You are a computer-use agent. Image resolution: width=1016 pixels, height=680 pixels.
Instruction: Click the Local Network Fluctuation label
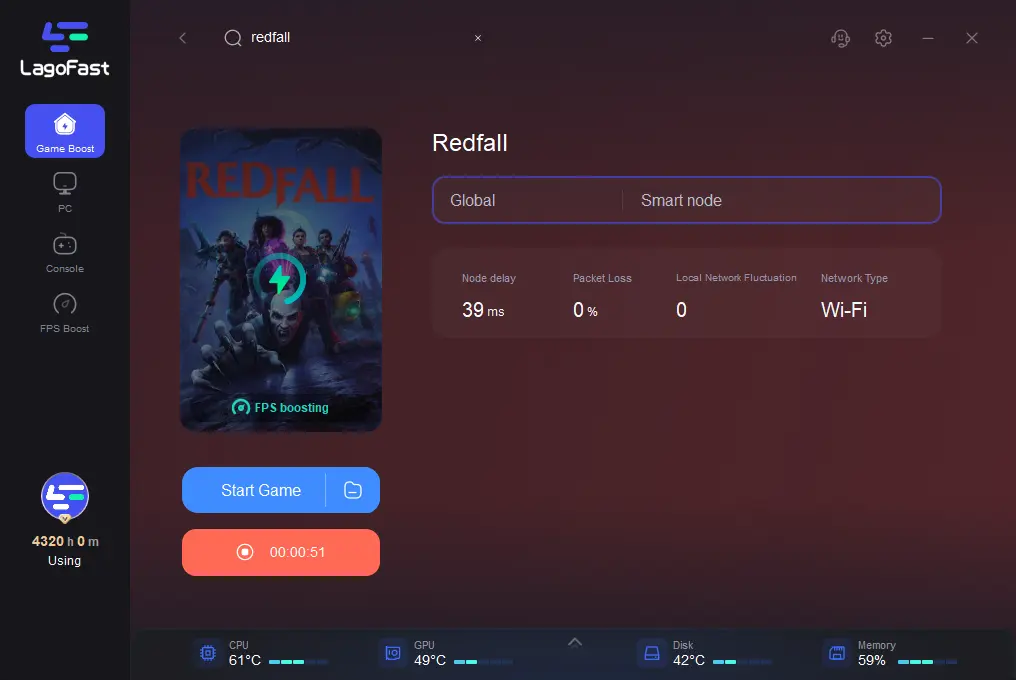[736, 277]
